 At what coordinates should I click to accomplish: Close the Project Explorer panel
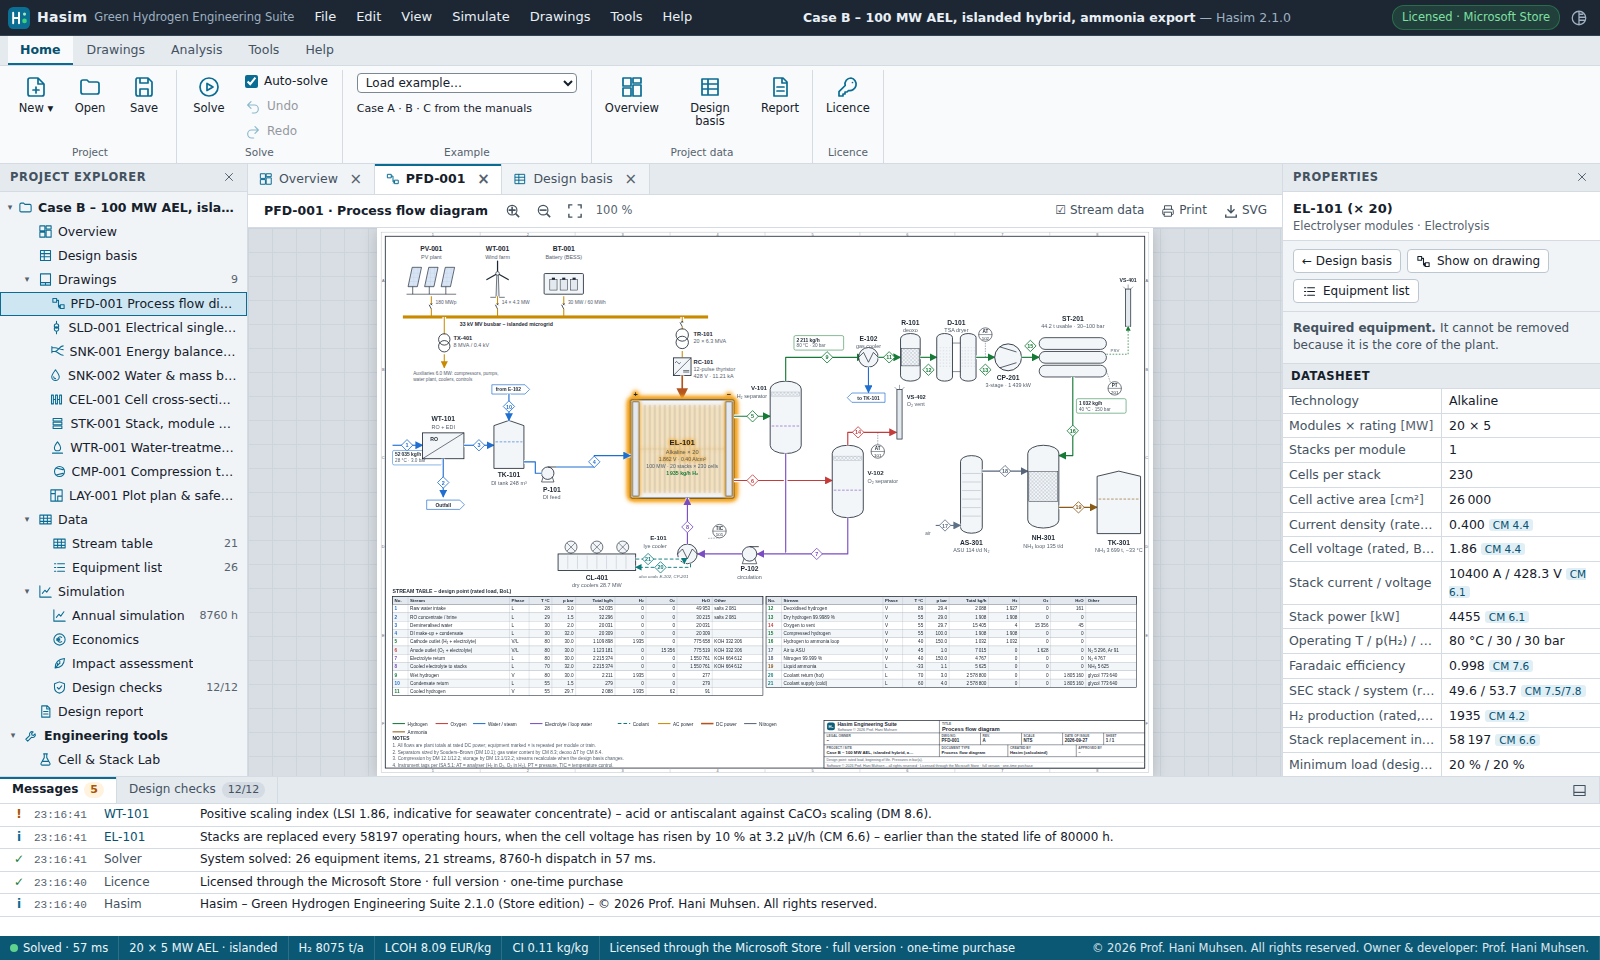[229, 177]
